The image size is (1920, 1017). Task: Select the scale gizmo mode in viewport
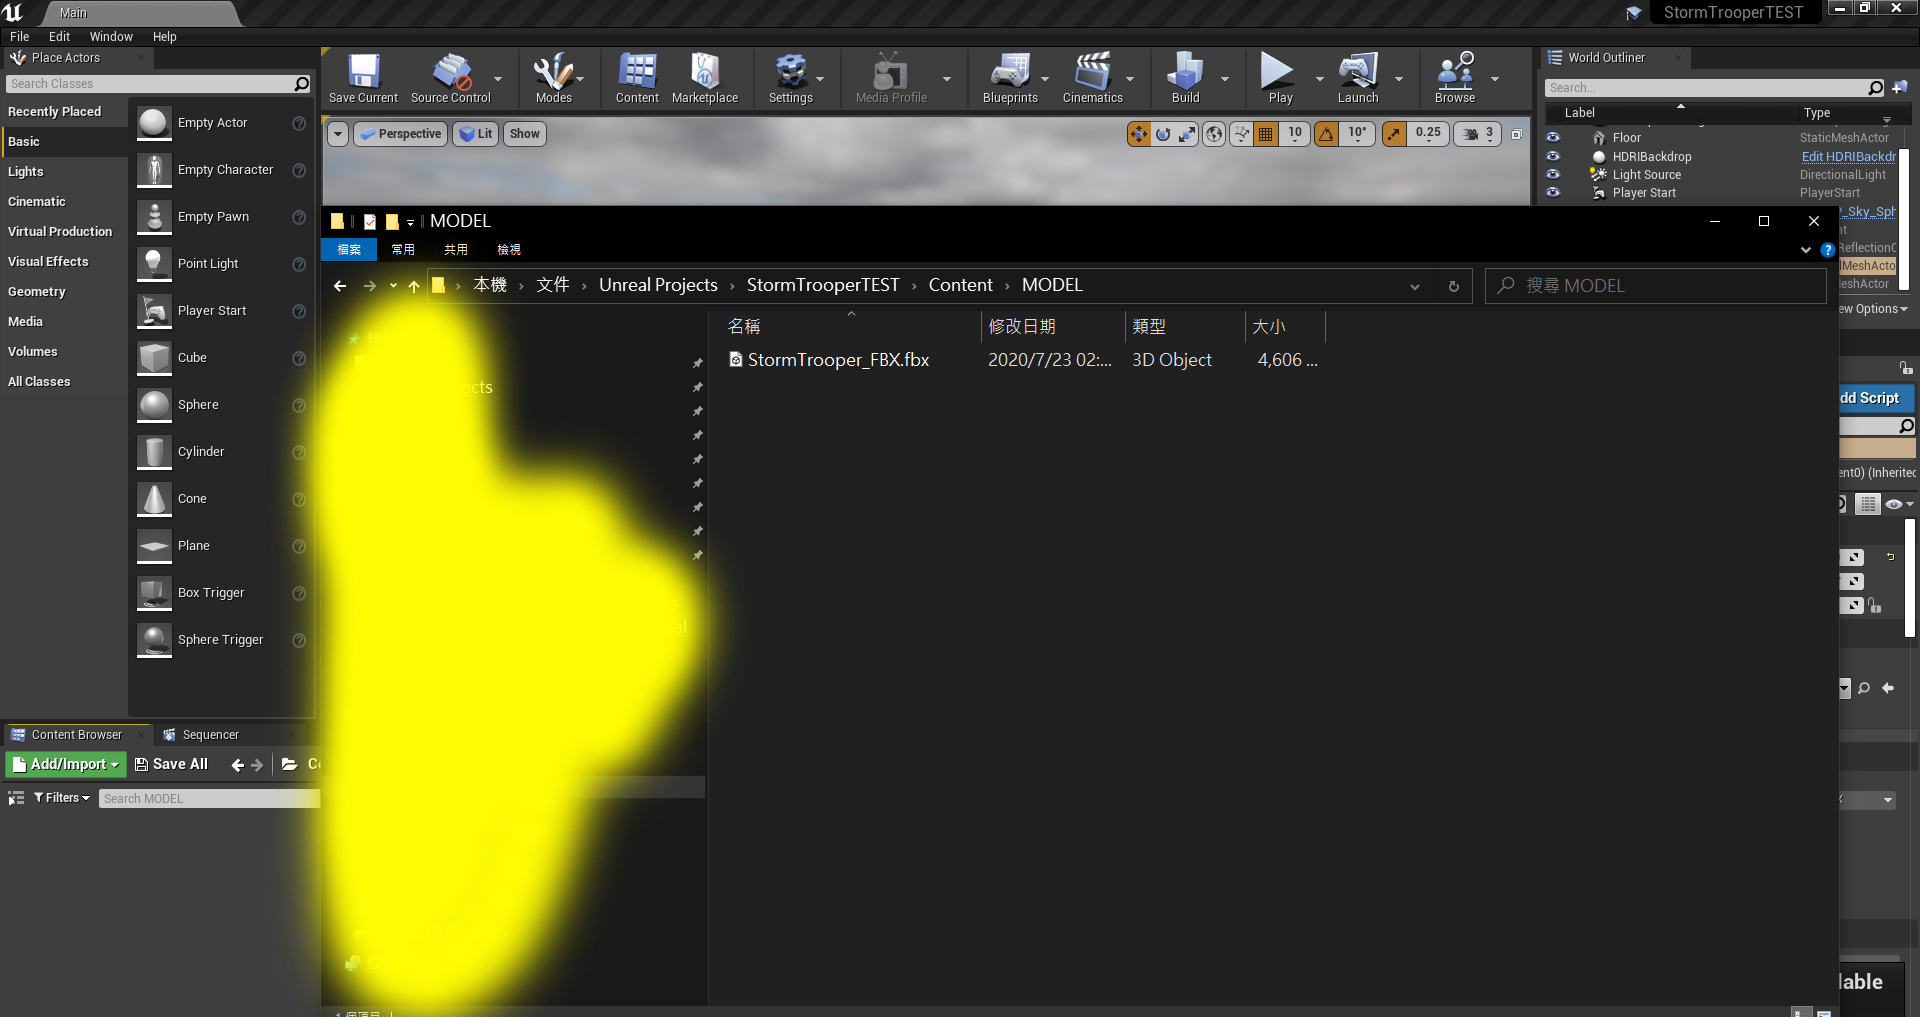tap(1187, 134)
